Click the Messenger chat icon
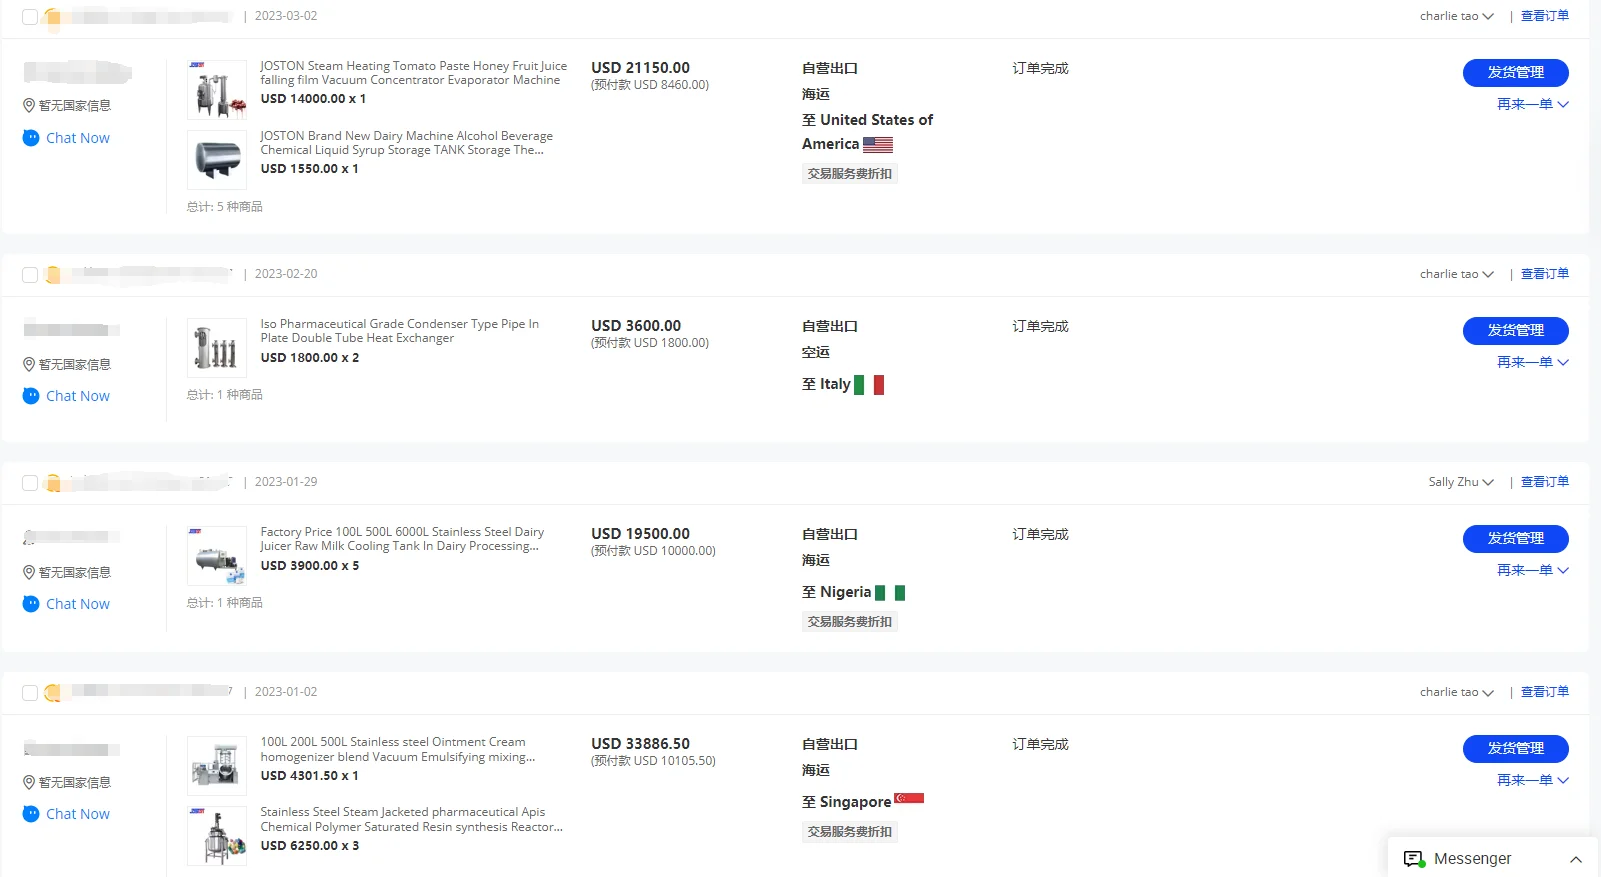 click(x=1413, y=859)
